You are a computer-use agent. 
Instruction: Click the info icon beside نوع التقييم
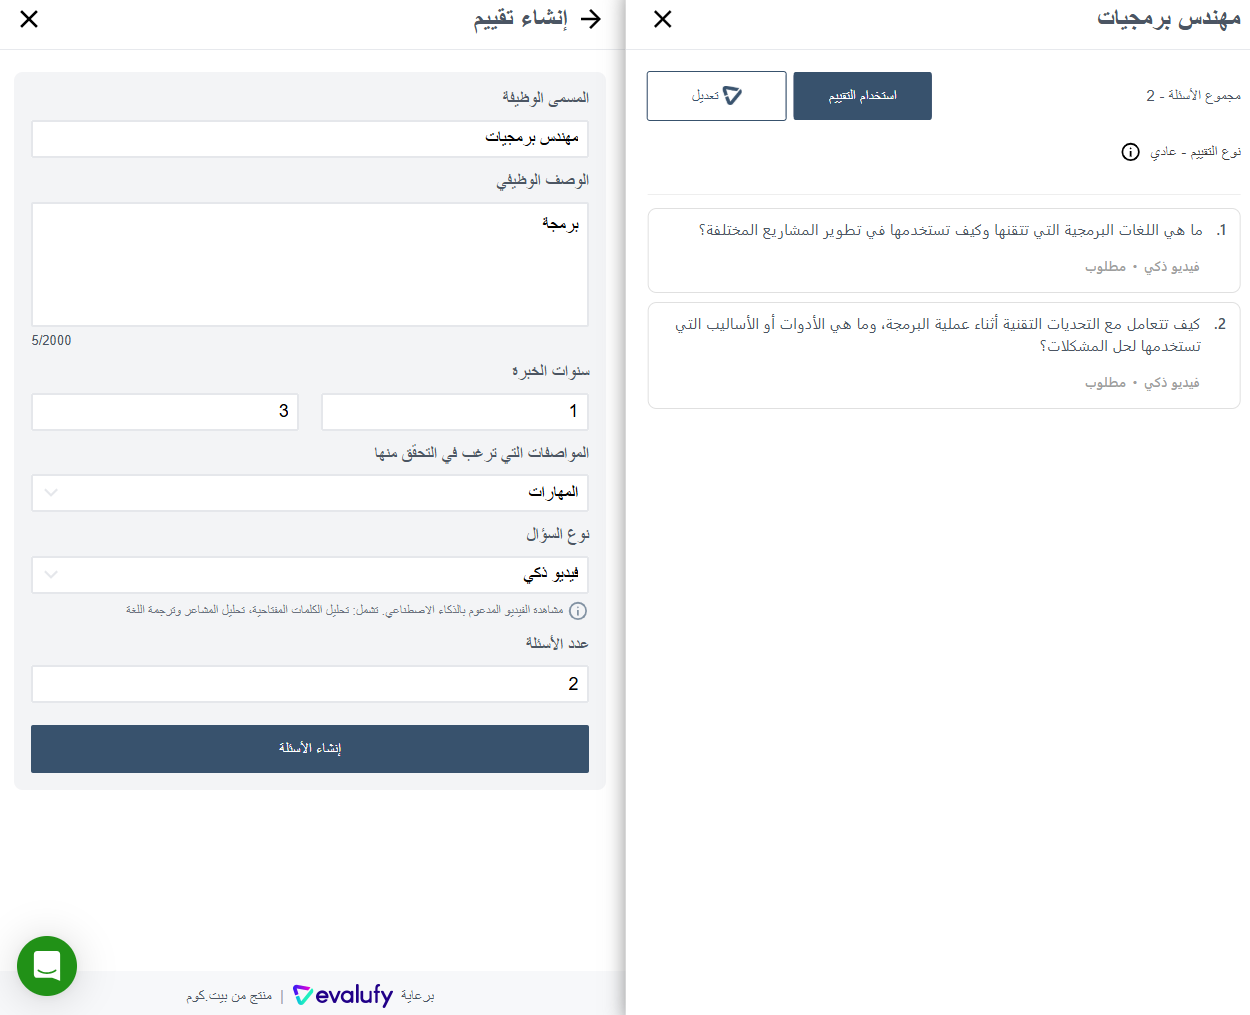click(x=1130, y=152)
